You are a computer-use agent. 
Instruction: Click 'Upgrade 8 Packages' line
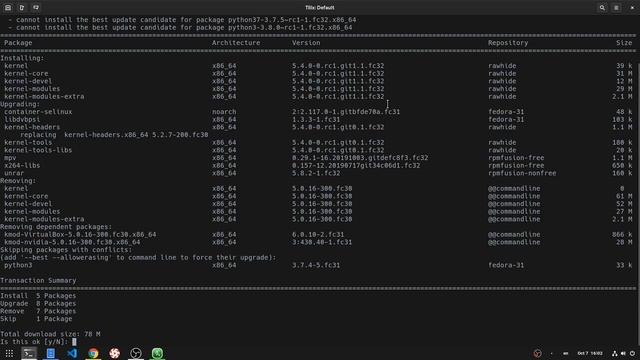click(38, 304)
